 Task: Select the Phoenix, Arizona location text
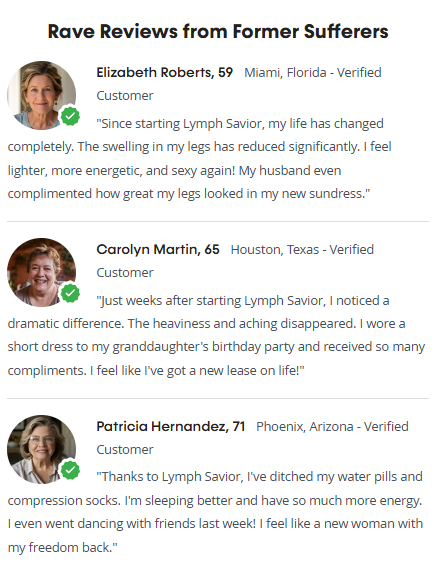tap(305, 427)
